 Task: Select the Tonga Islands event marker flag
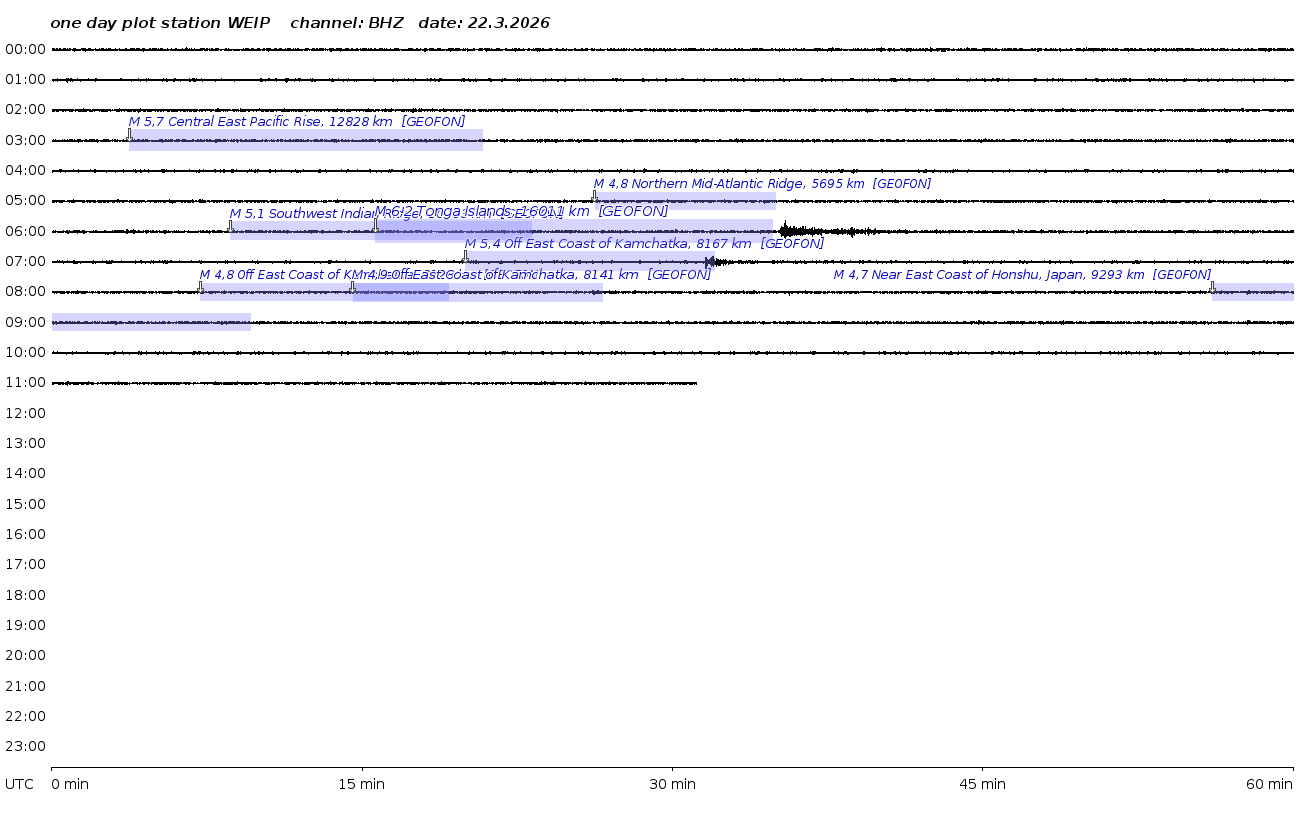tap(376, 224)
